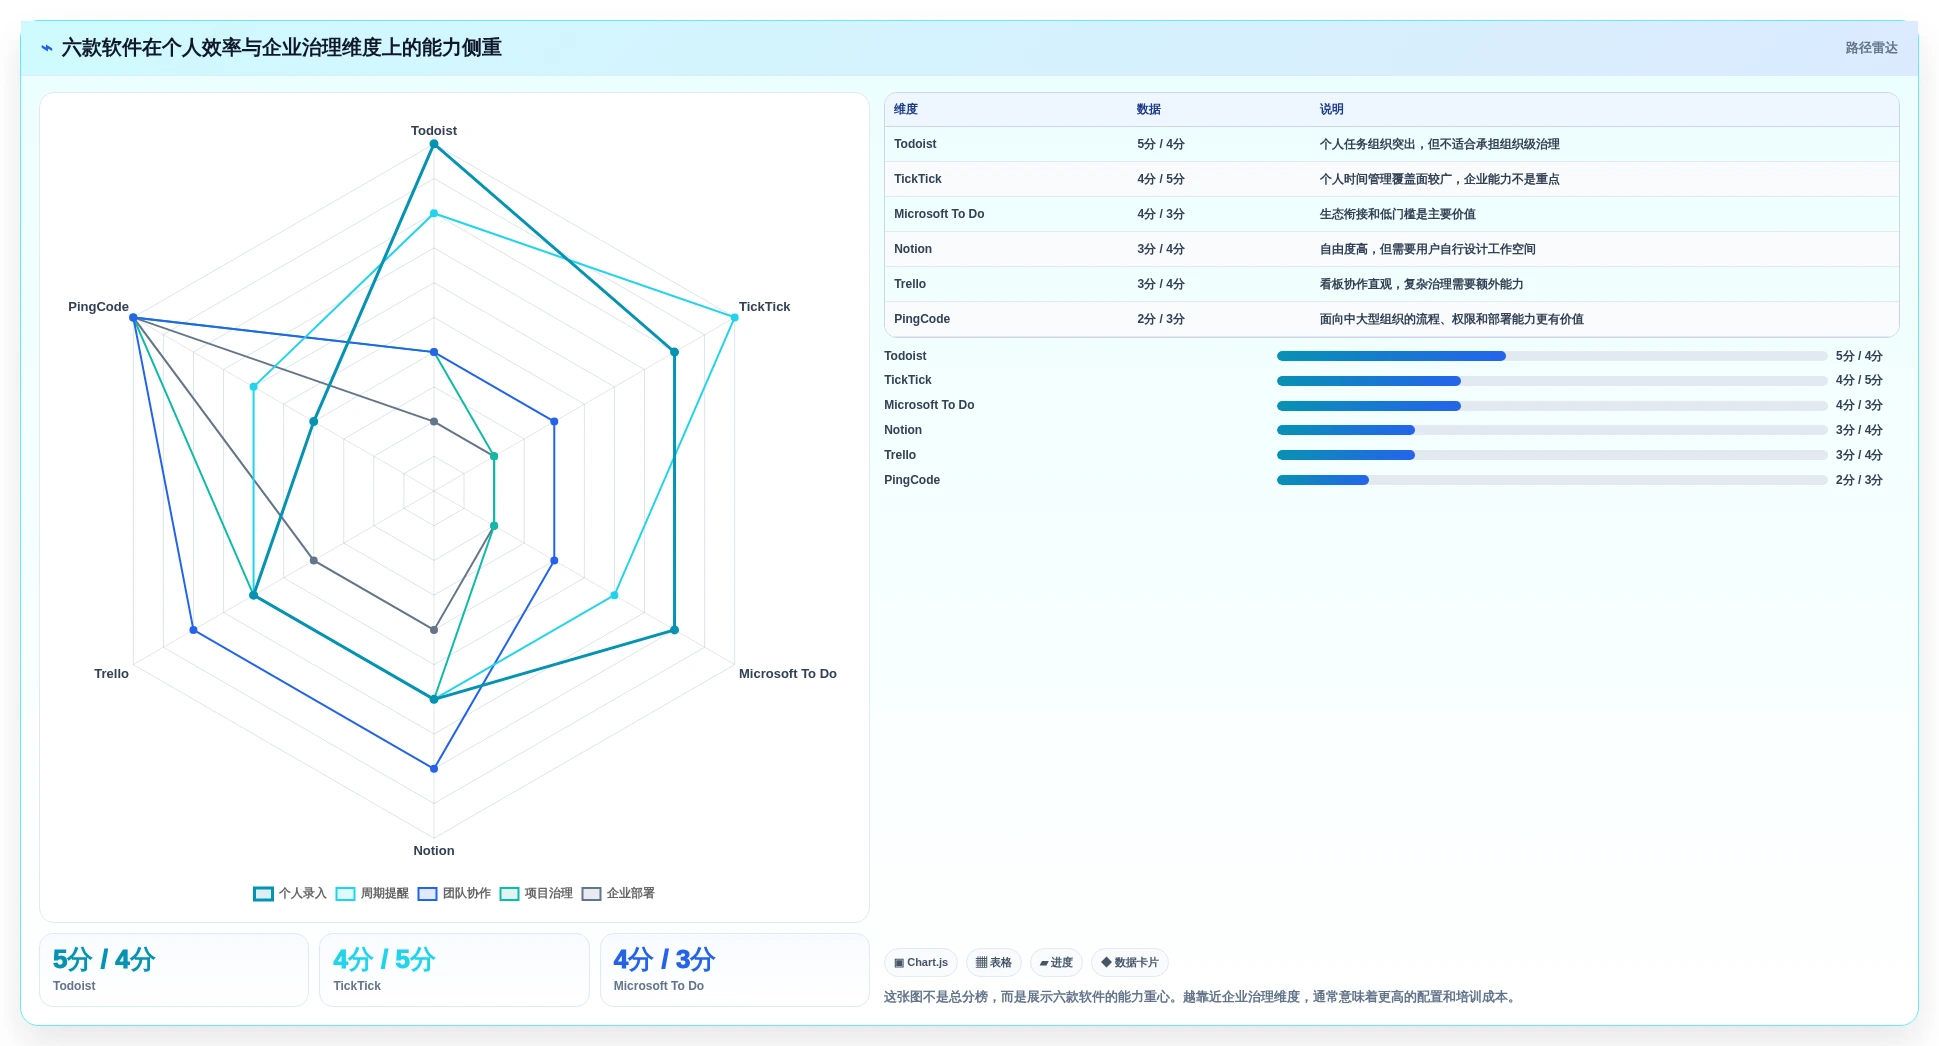The width and height of the screenshot is (1939, 1046).
Task: Select the Trello row in the table
Action: pos(1392,284)
